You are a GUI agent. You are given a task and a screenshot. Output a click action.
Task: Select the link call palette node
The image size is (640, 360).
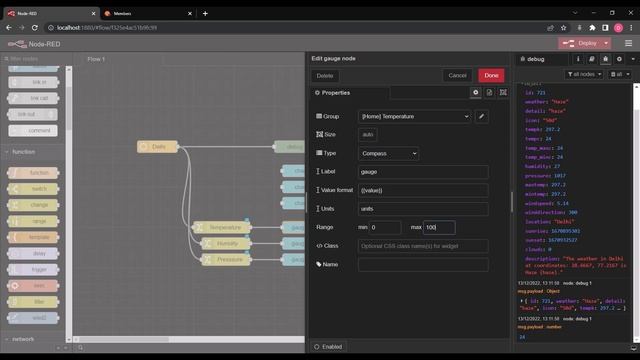click(33, 98)
